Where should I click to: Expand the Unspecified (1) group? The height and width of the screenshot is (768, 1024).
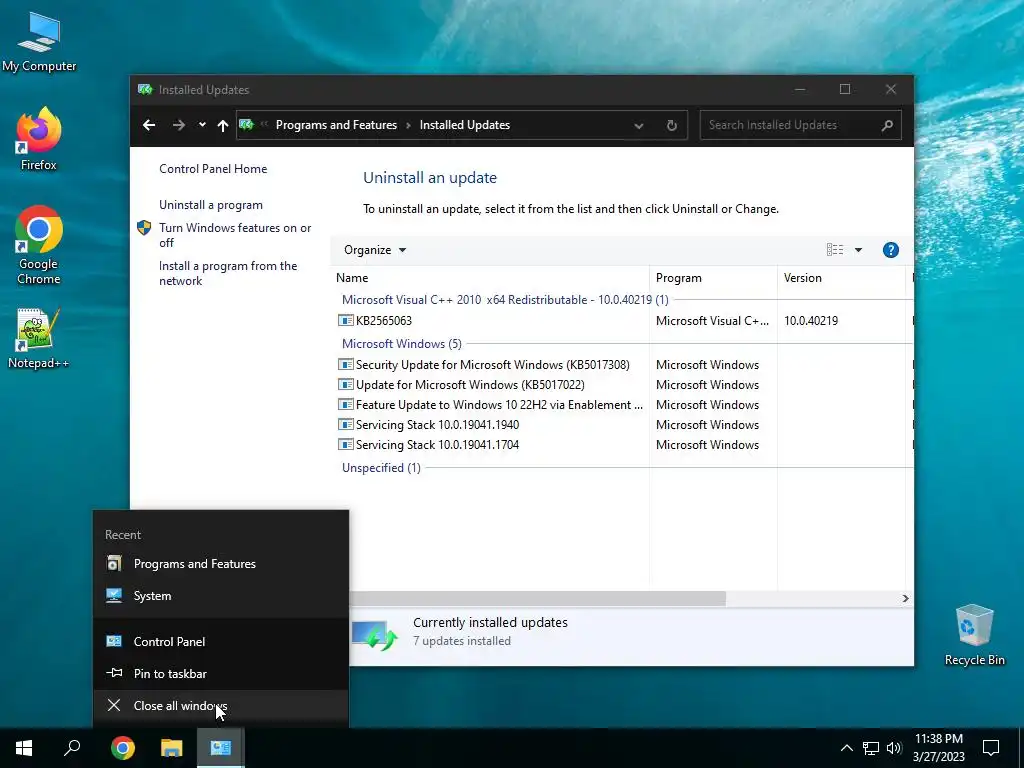click(x=381, y=468)
